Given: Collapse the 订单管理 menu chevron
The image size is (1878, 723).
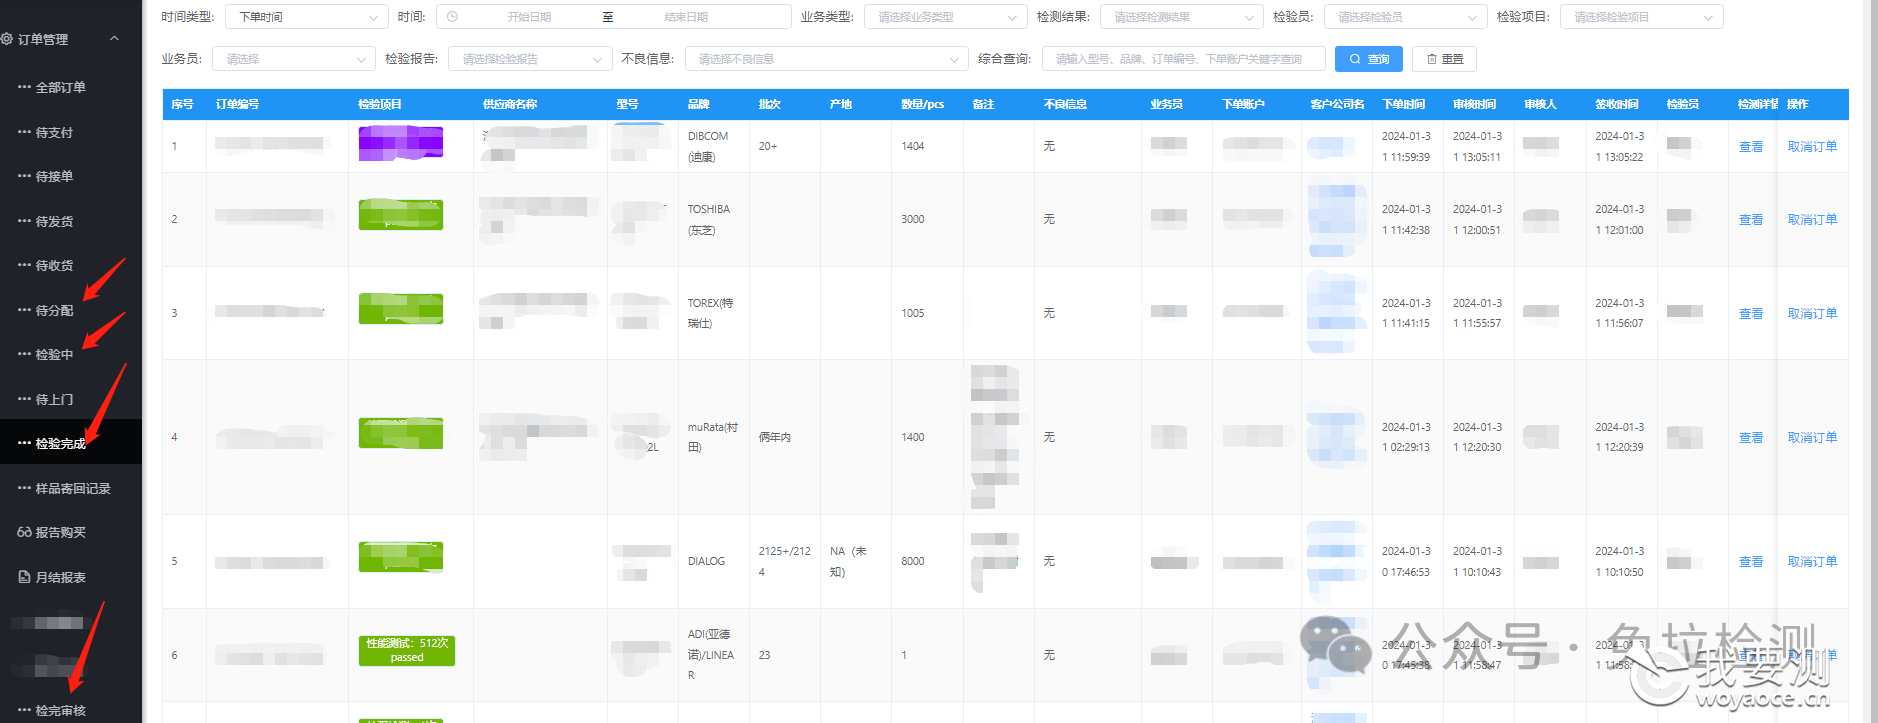Looking at the screenshot, I should click(x=114, y=39).
